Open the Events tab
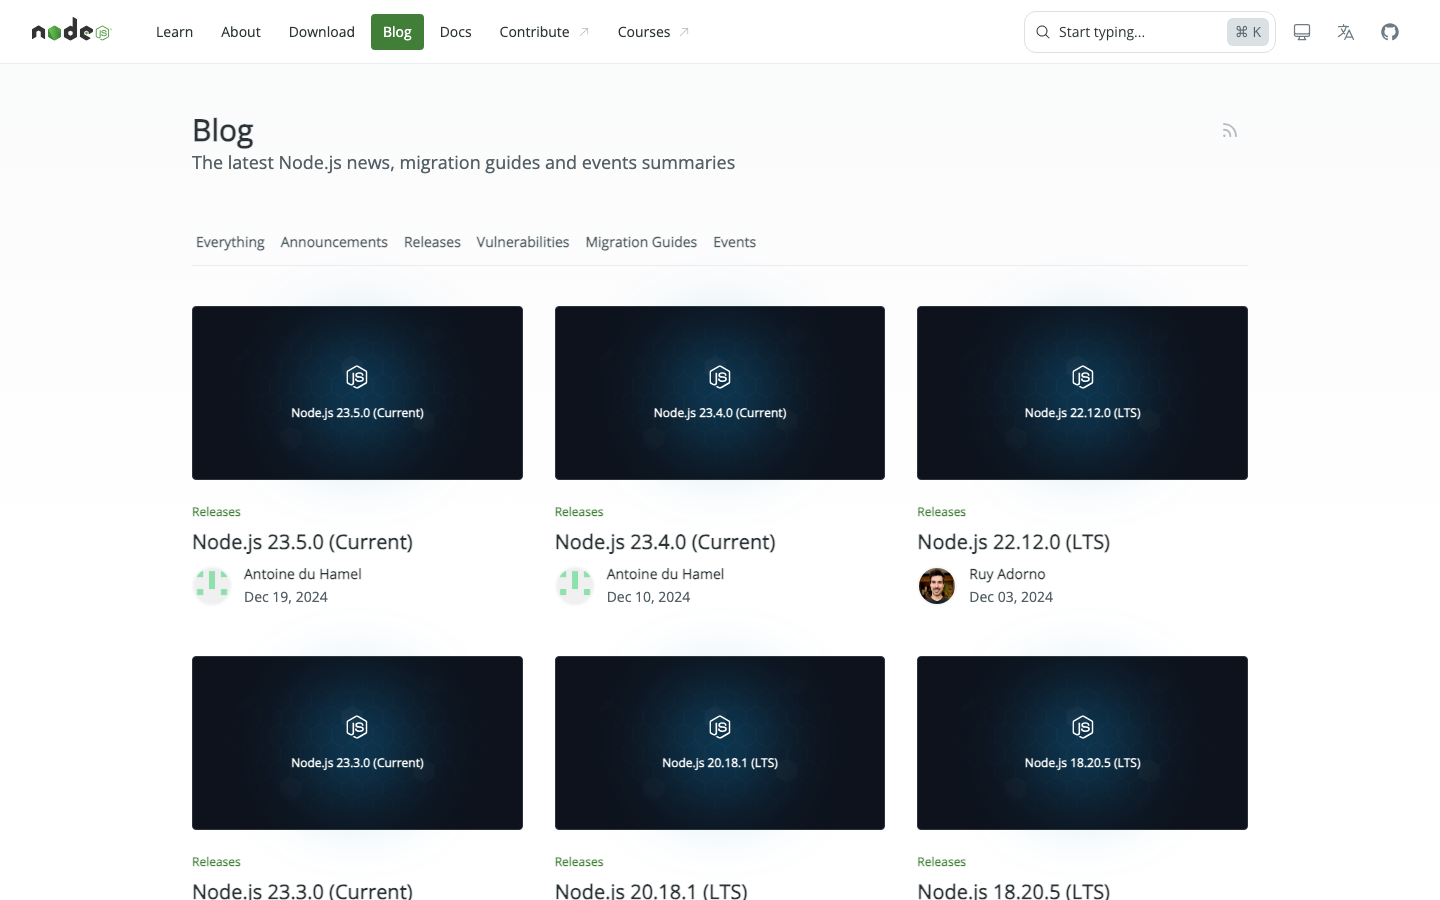Image resolution: width=1440 pixels, height=900 pixels. (735, 242)
